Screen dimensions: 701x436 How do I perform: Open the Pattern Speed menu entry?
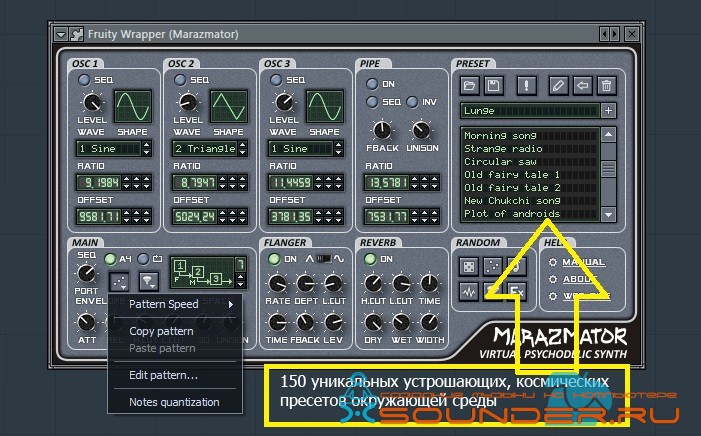[x=175, y=305]
